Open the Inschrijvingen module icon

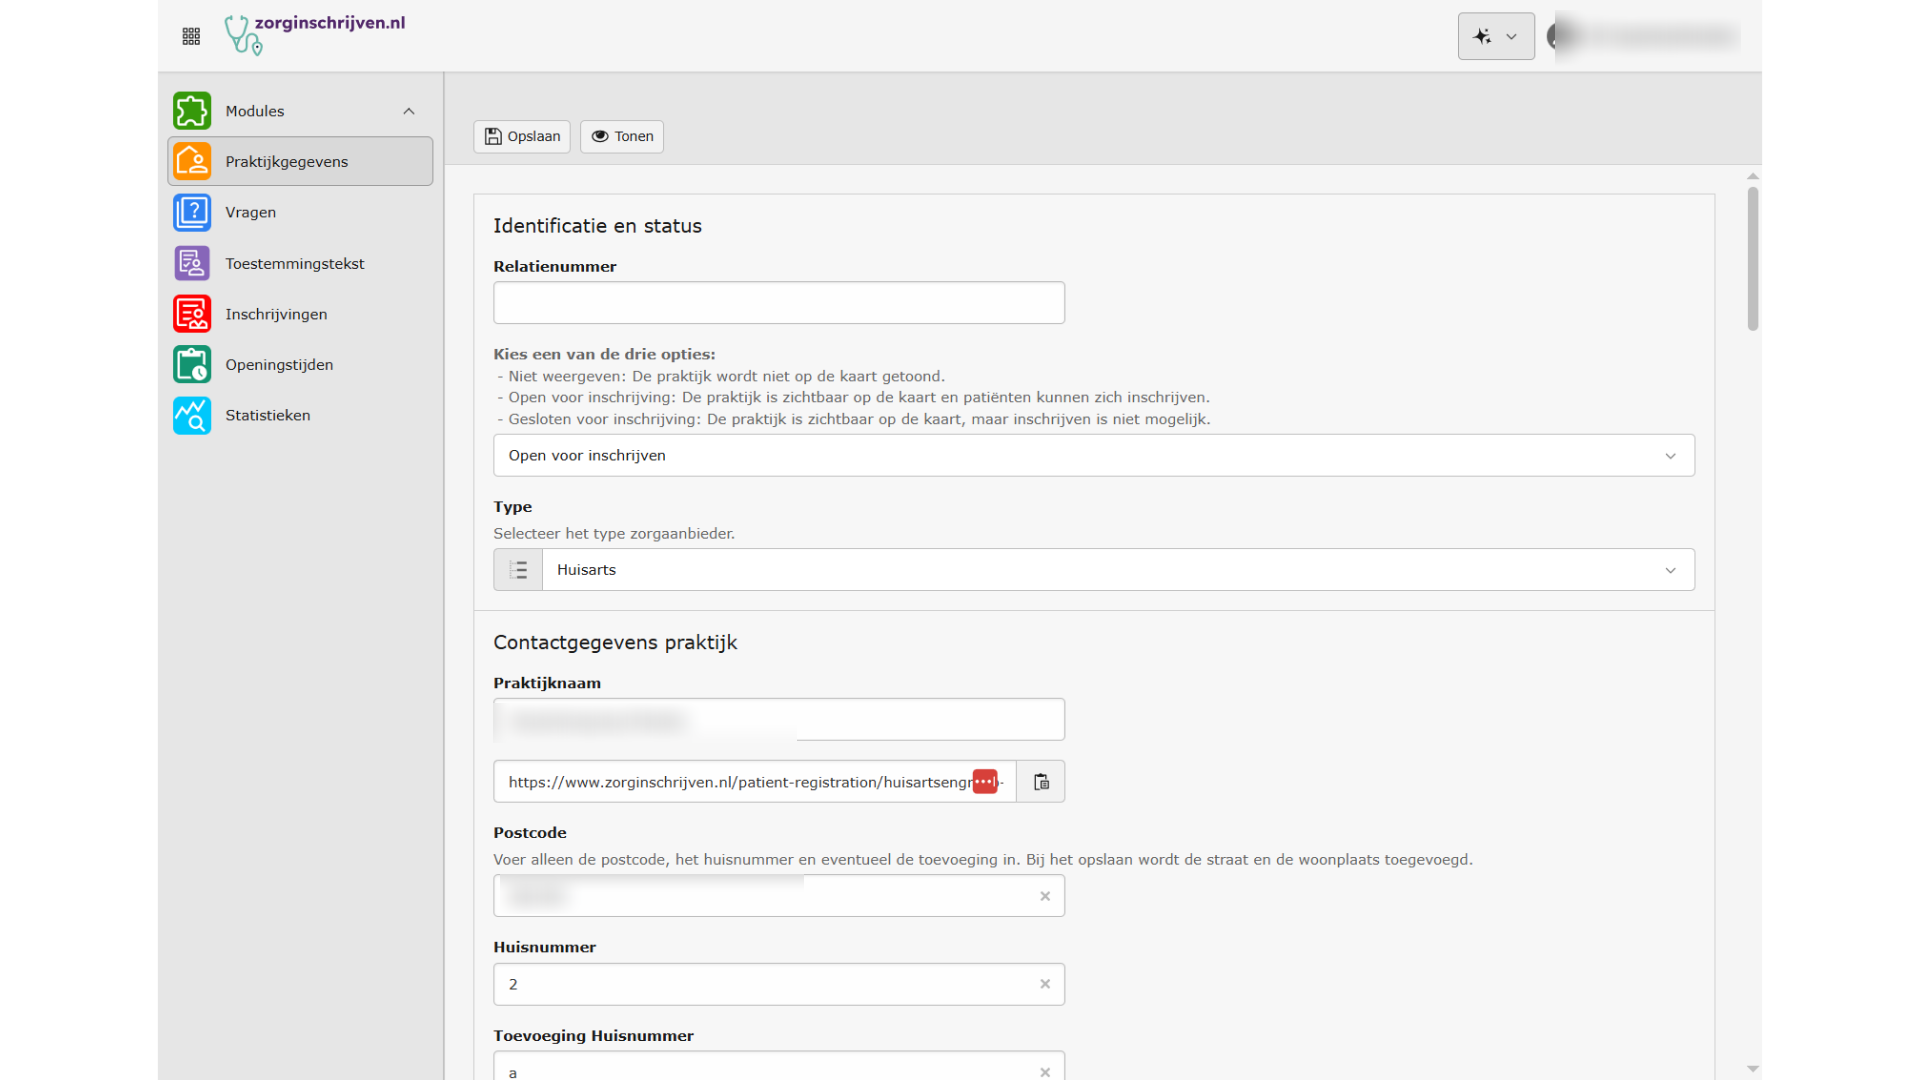click(192, 314)
